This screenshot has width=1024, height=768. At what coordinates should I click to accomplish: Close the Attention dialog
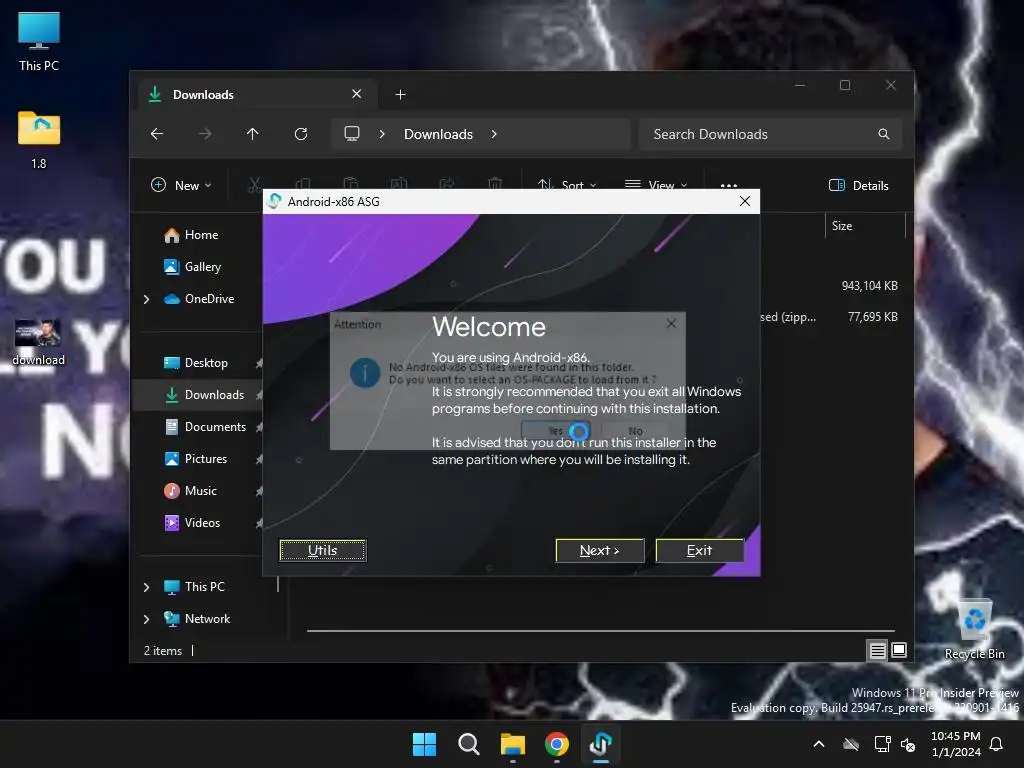671,323
